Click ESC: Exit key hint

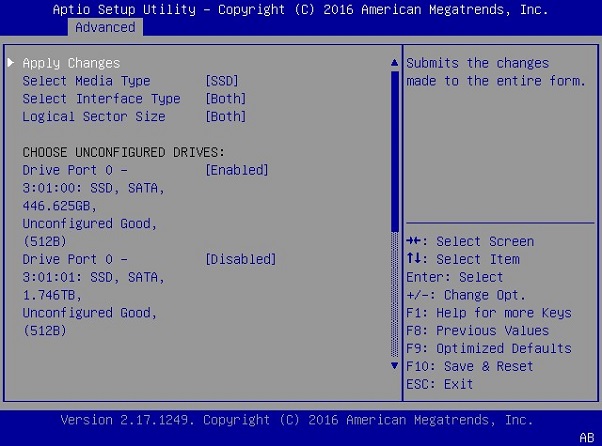point(440,384)
